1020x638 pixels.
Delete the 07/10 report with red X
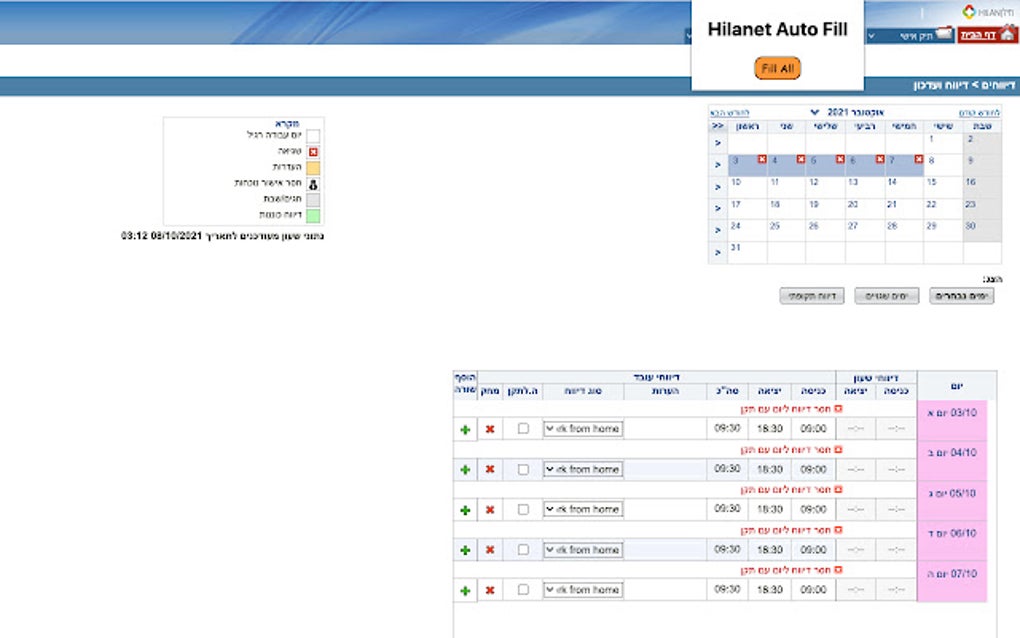pos(490,591)
